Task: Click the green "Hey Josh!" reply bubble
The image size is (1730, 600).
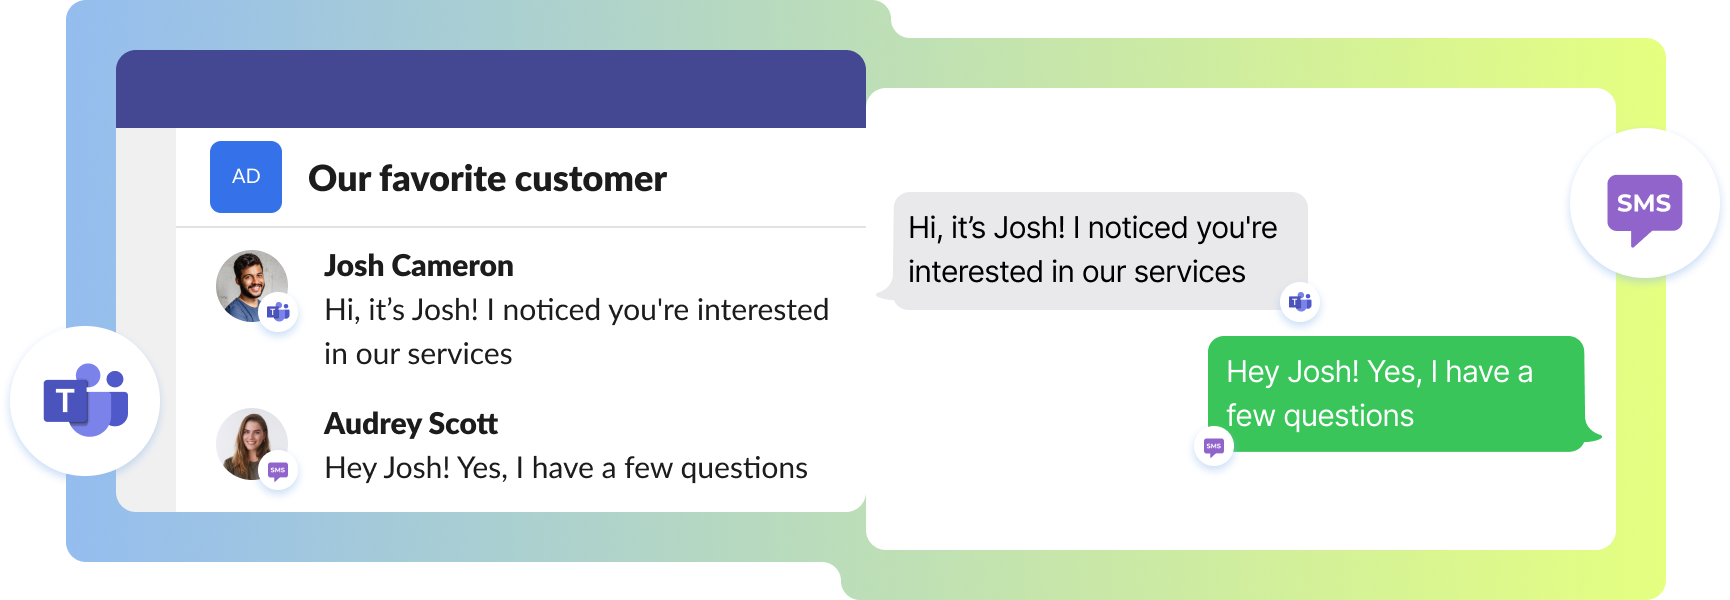Action: click(1395, 394)
